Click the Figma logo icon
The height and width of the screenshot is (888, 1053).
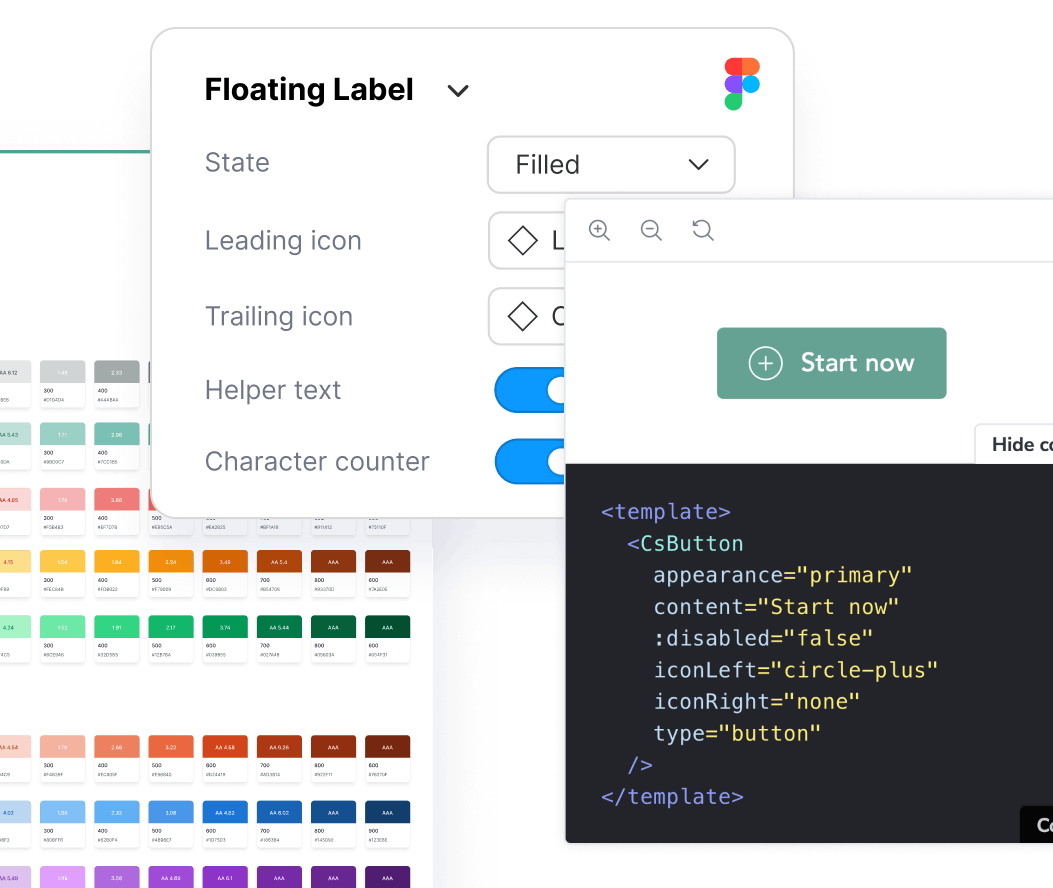pyautogui.click(x=742, y=84)
